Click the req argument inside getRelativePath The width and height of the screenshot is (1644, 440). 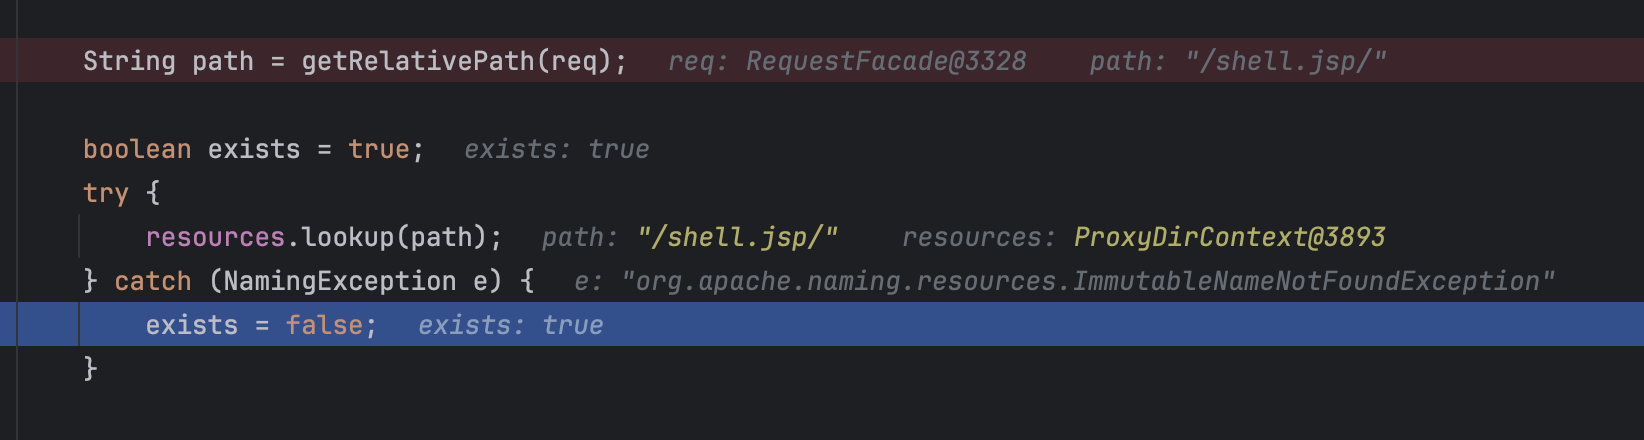tap(573, 61)
